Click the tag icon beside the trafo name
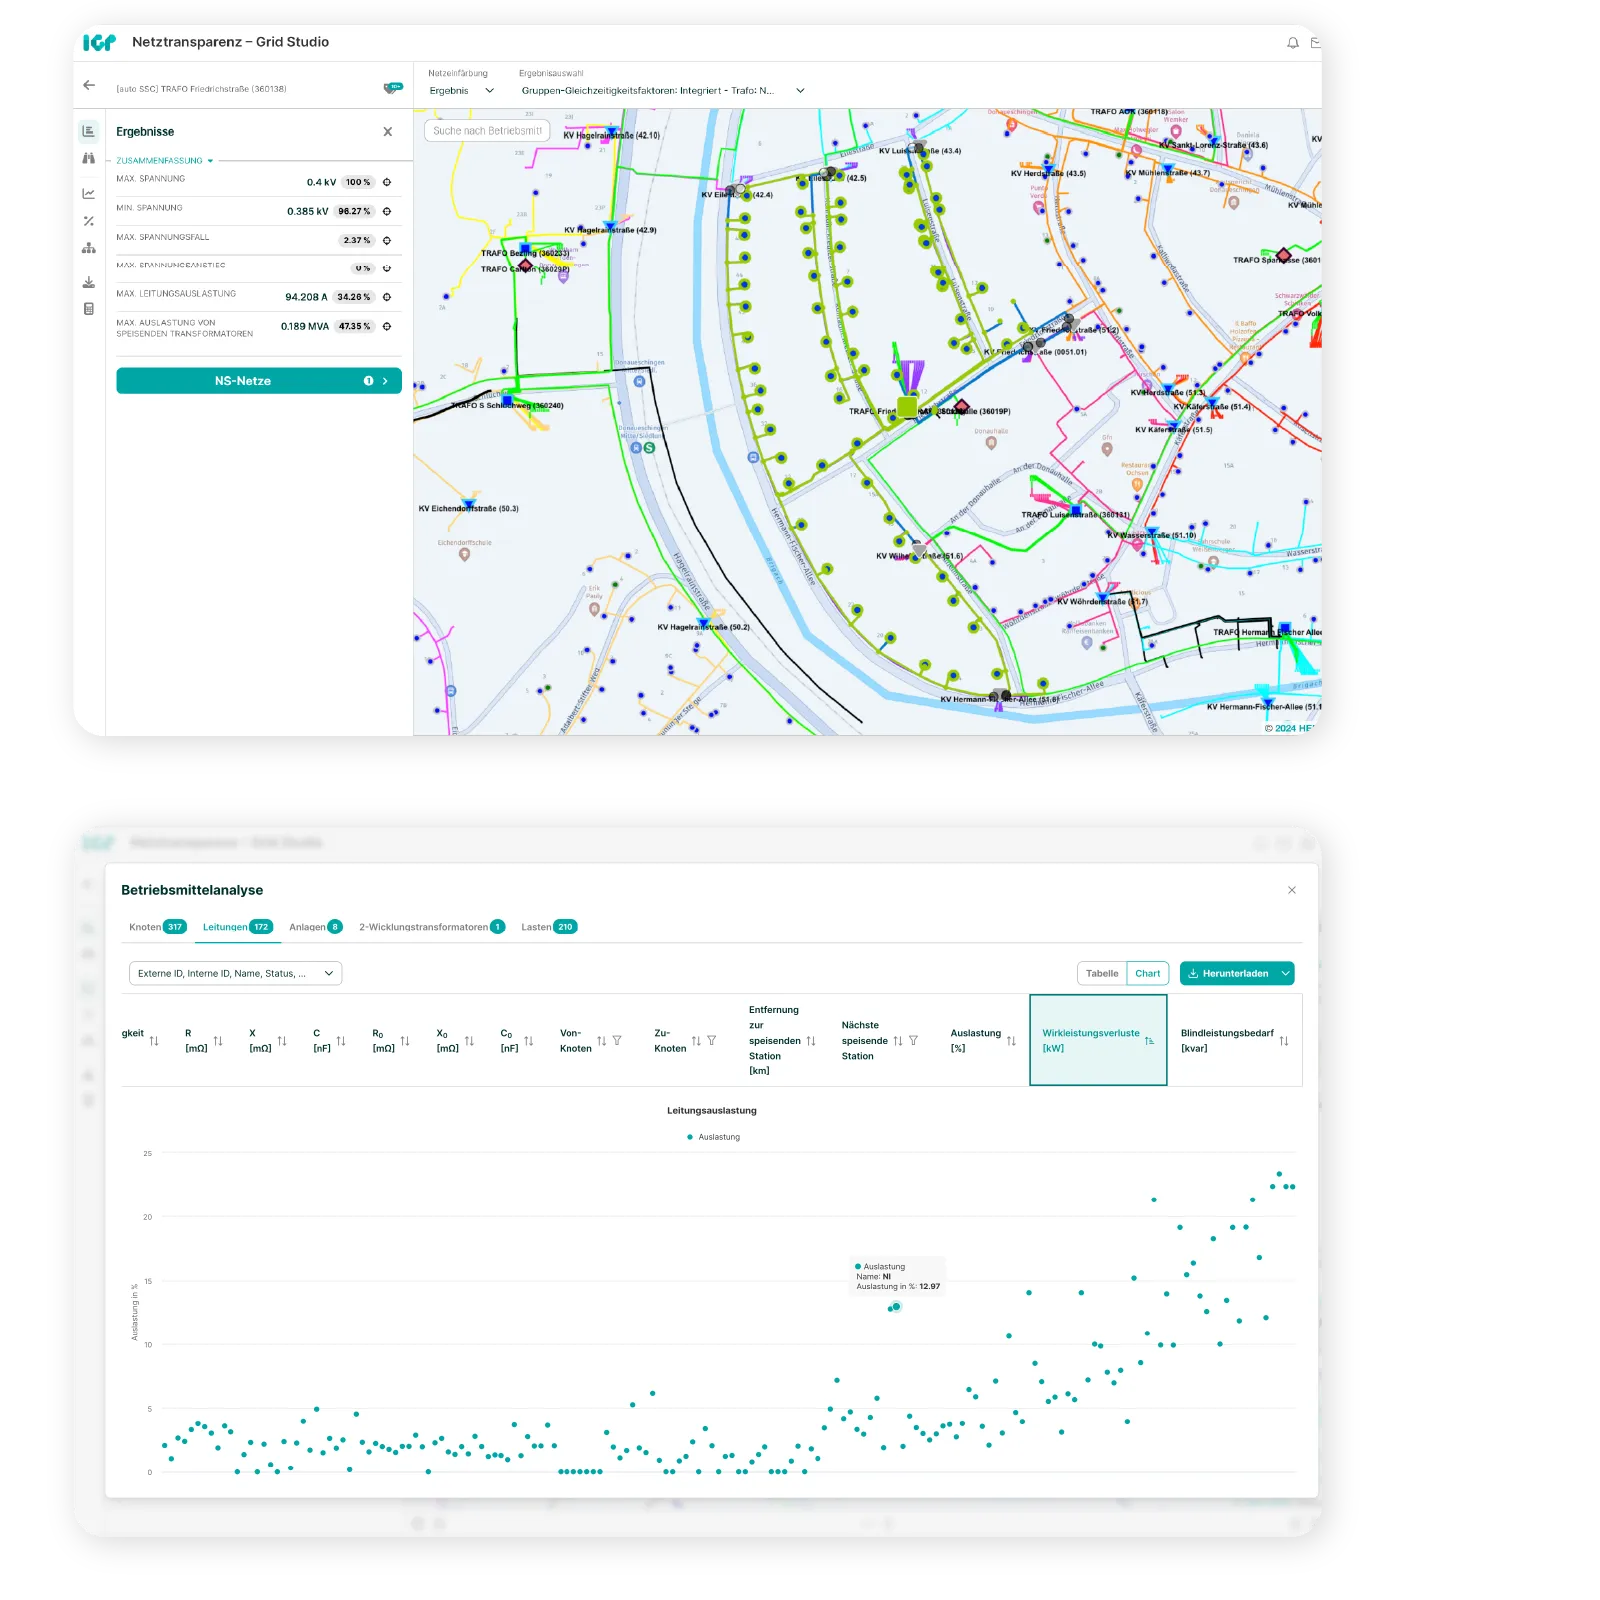The width and height of the screenshot is (1600, 1600). (x=393, y=88)
